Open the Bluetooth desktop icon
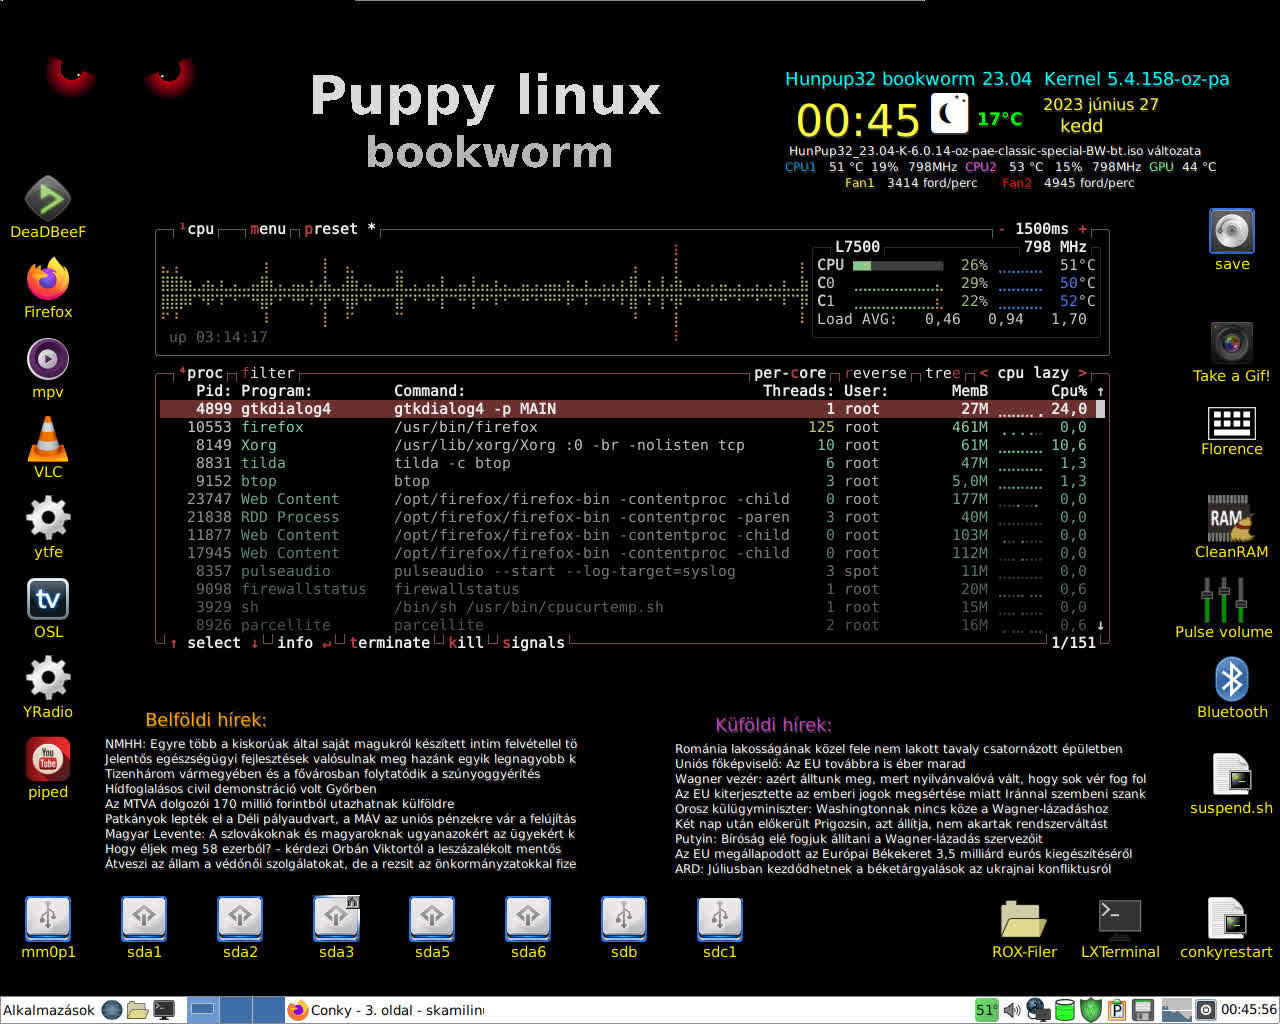Screen dimensions: 1280x1024 coord(1232,679)
